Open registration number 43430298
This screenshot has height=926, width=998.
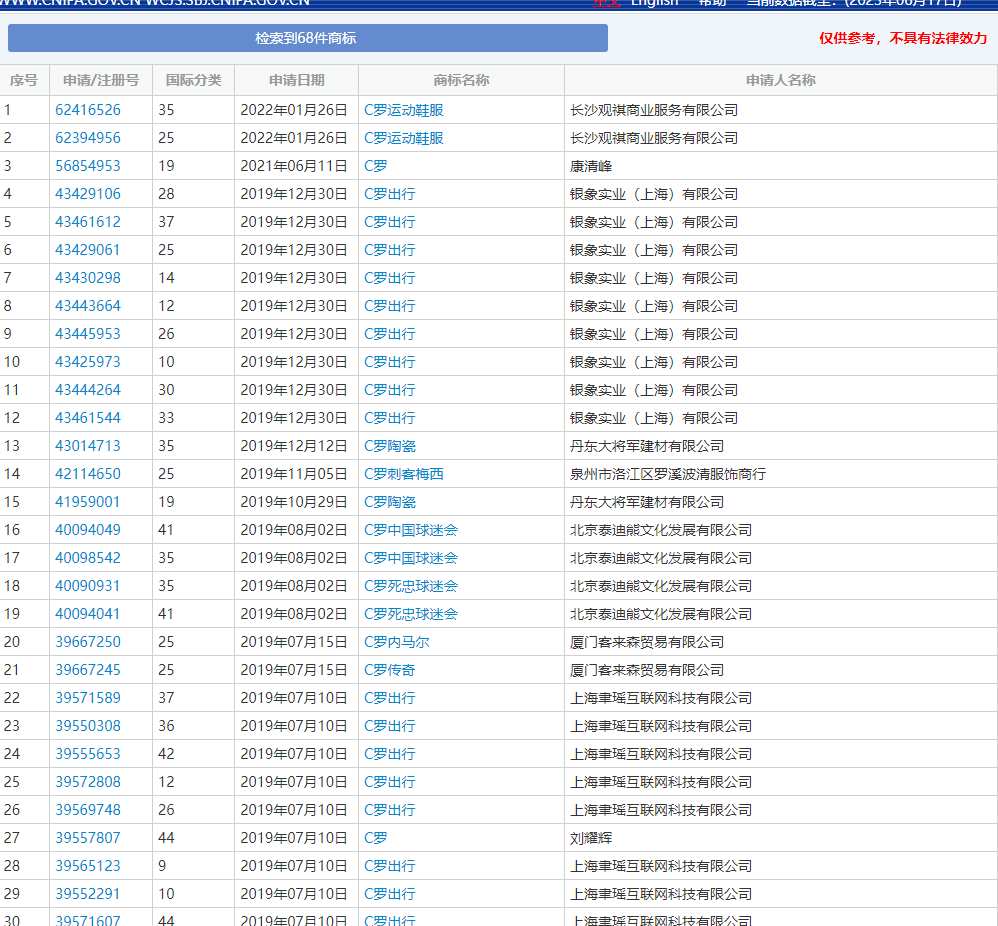tap(88, 278)
